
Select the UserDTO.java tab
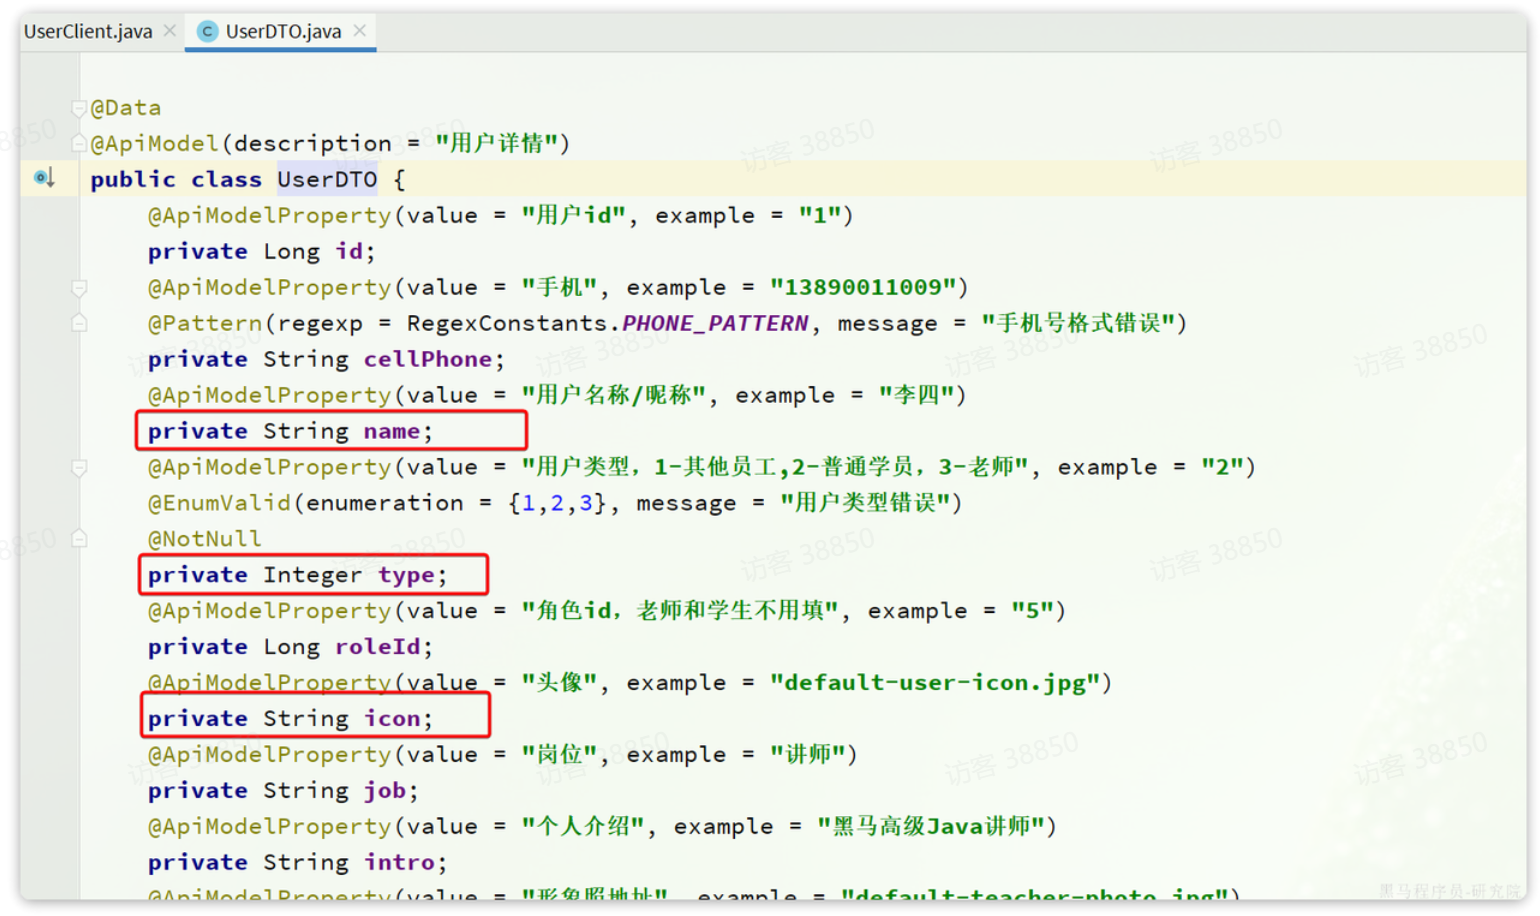283,31
